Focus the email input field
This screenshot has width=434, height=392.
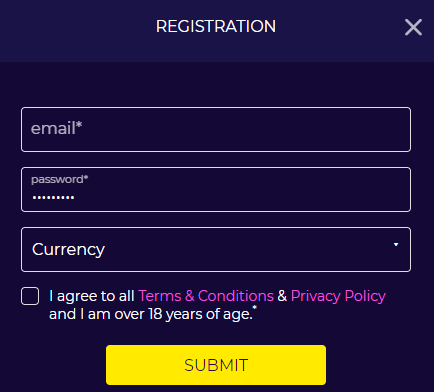(216, 129)
